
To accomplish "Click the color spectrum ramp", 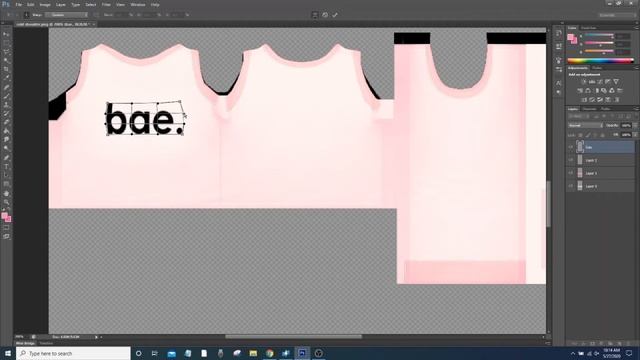I will [x=600, y=61].
